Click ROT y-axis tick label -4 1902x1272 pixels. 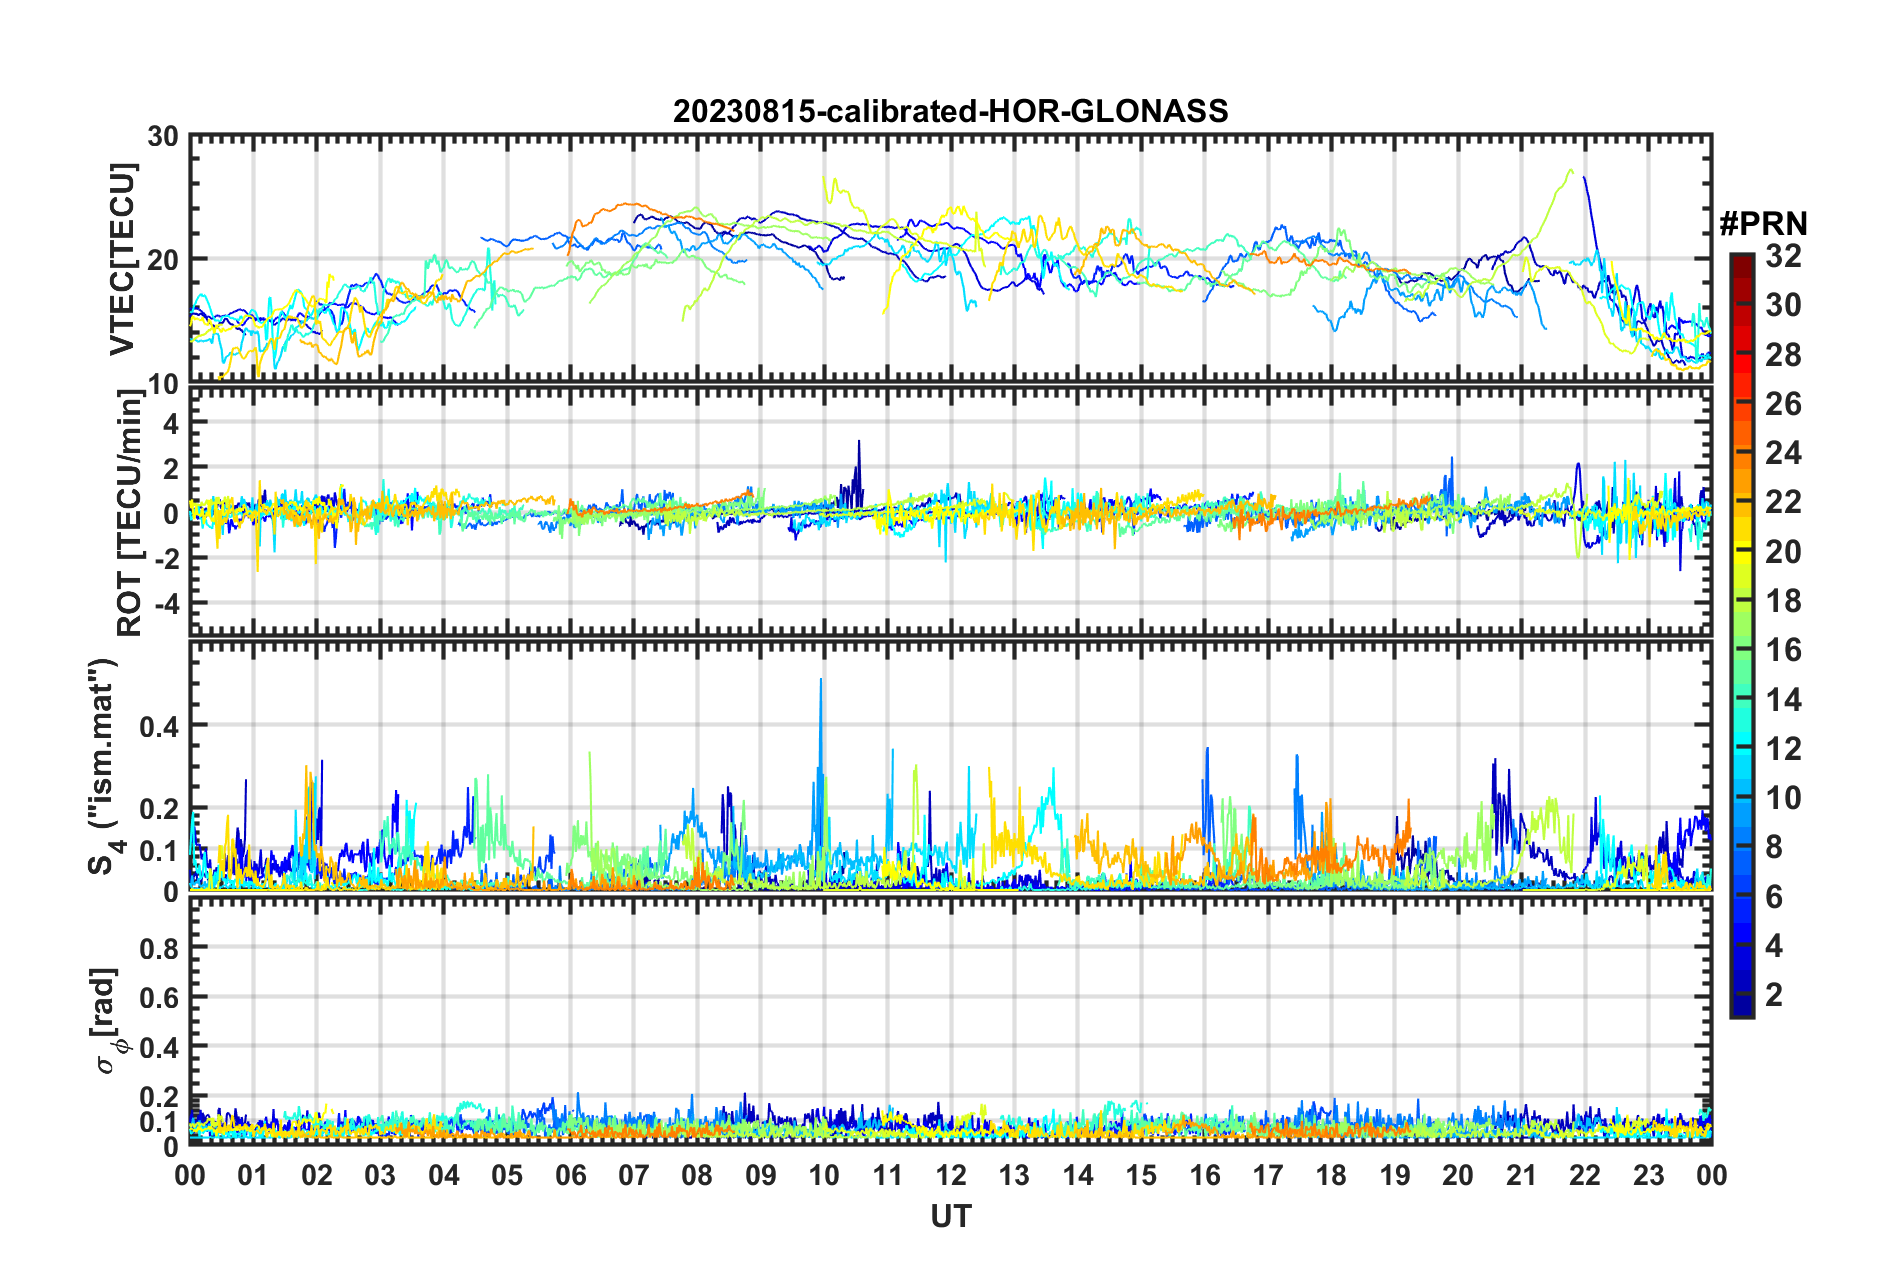(166, 603)
